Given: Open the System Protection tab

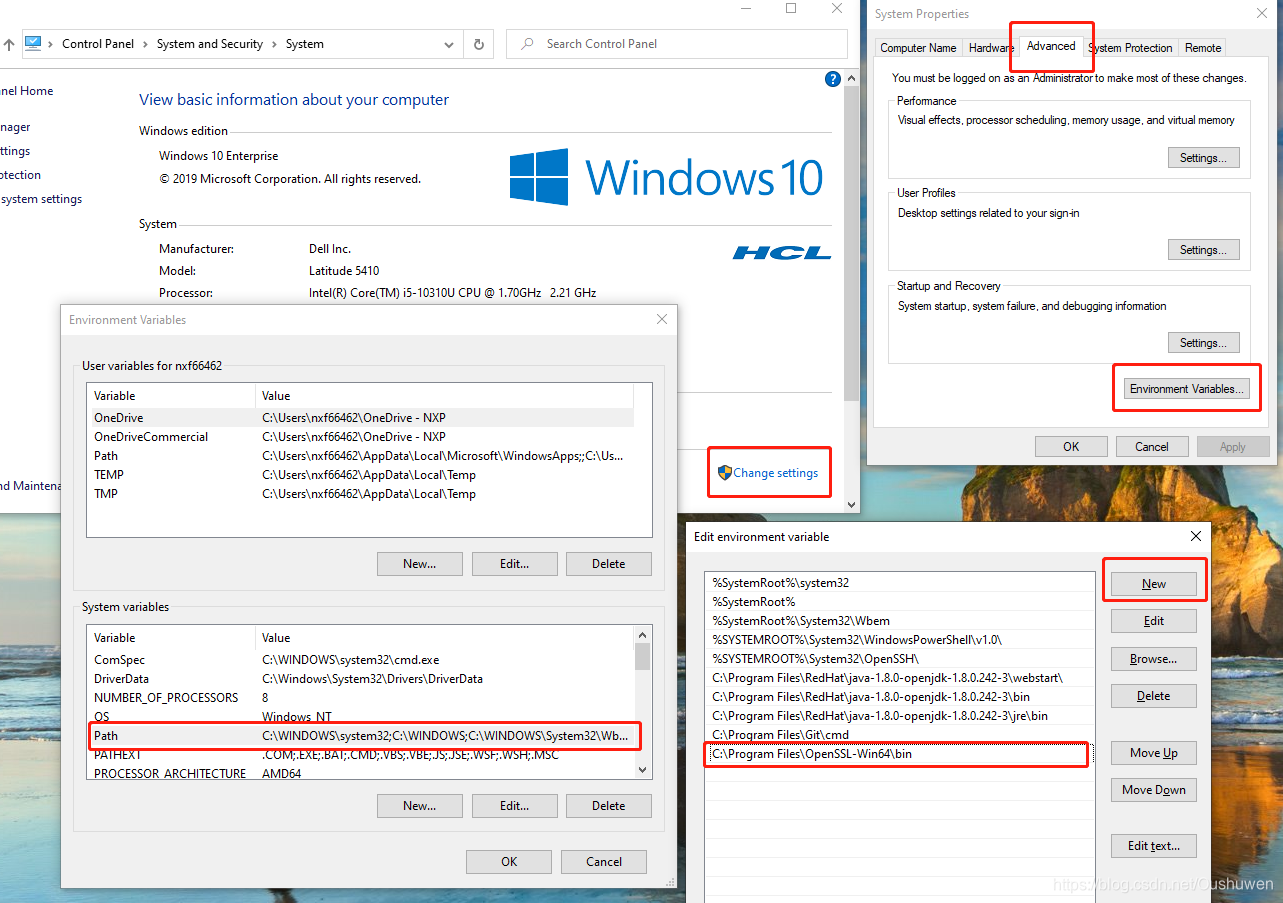Looking at the screenshot, I should (x=1130, y=48).
